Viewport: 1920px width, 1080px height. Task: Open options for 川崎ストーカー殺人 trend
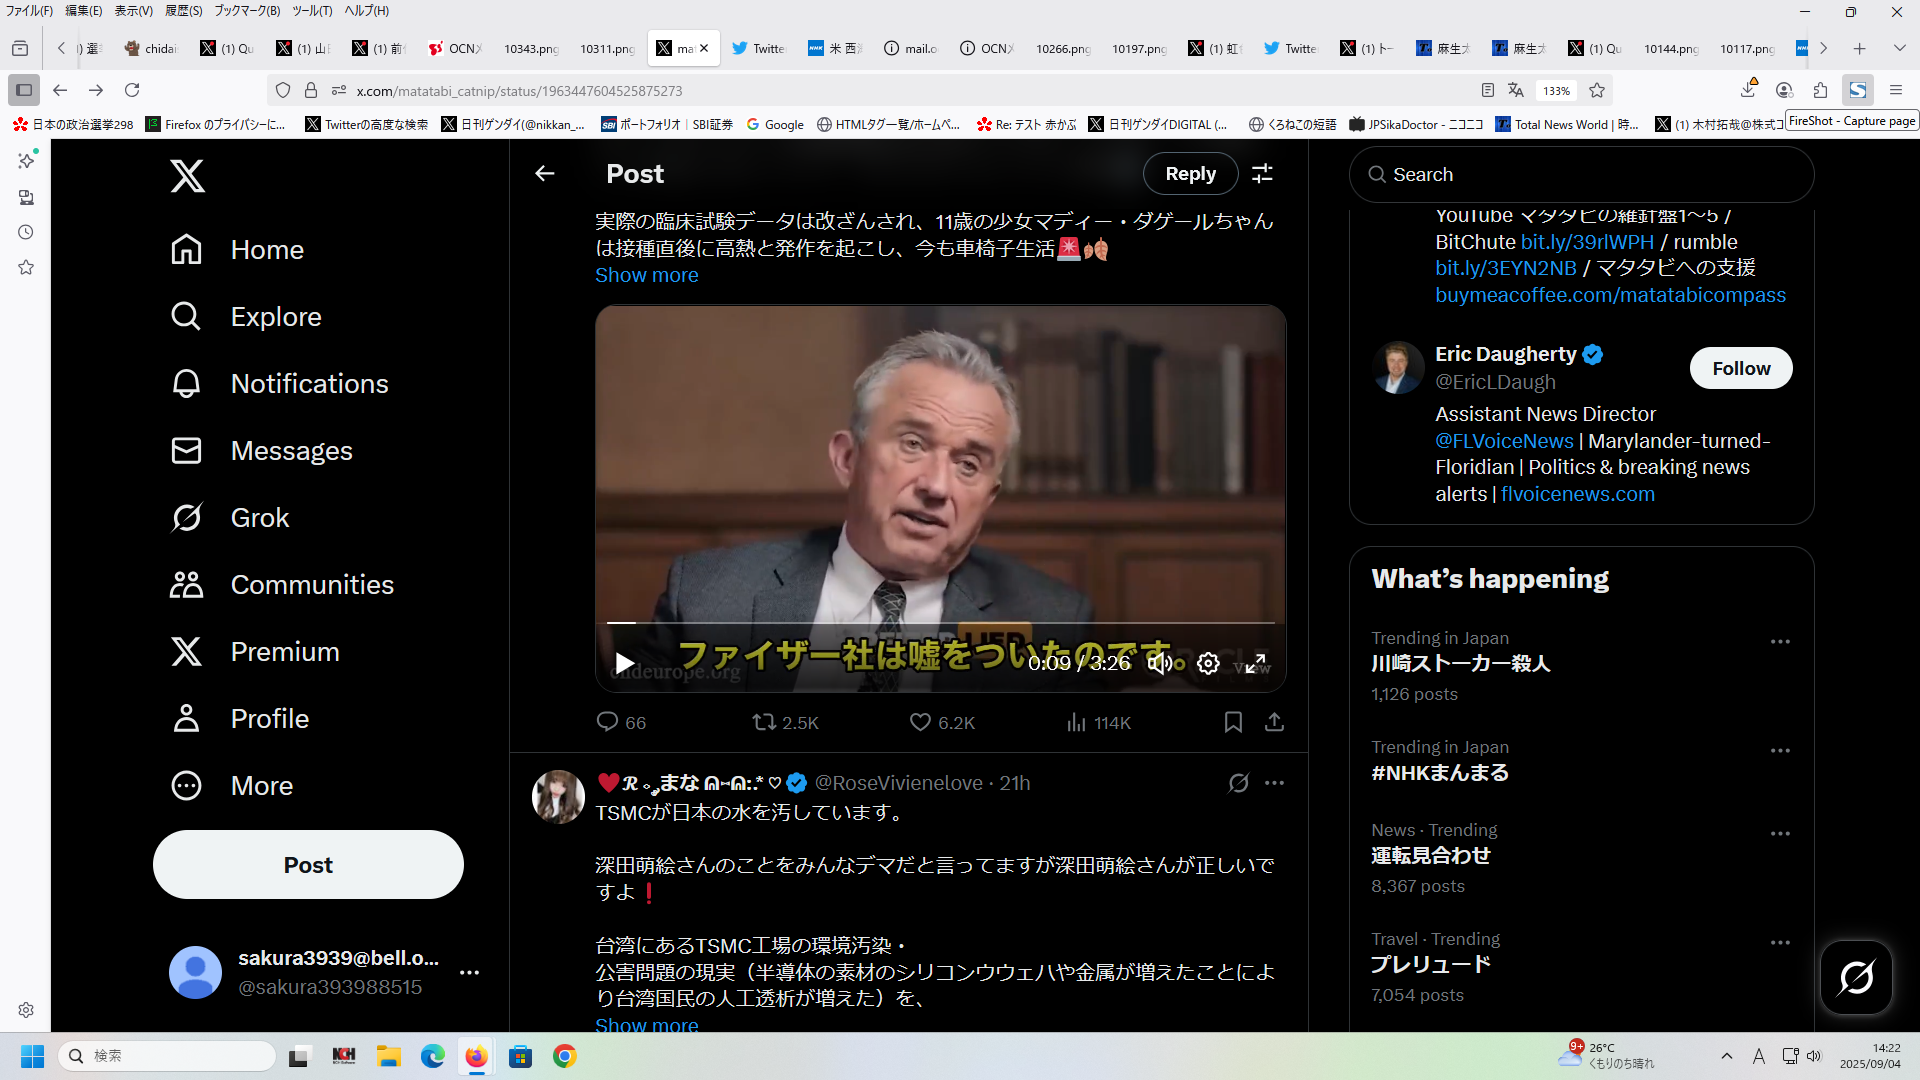coord(1779,642)
